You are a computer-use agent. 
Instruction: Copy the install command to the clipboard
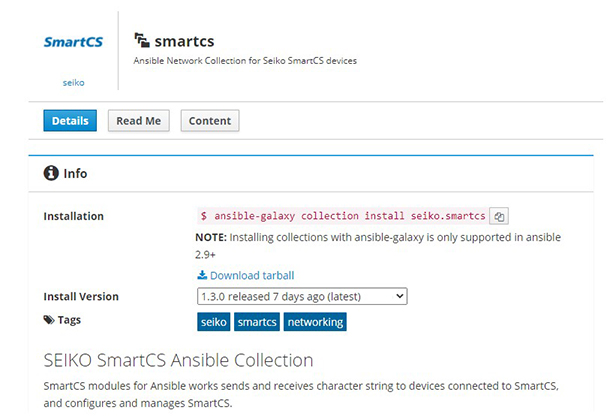498,216
